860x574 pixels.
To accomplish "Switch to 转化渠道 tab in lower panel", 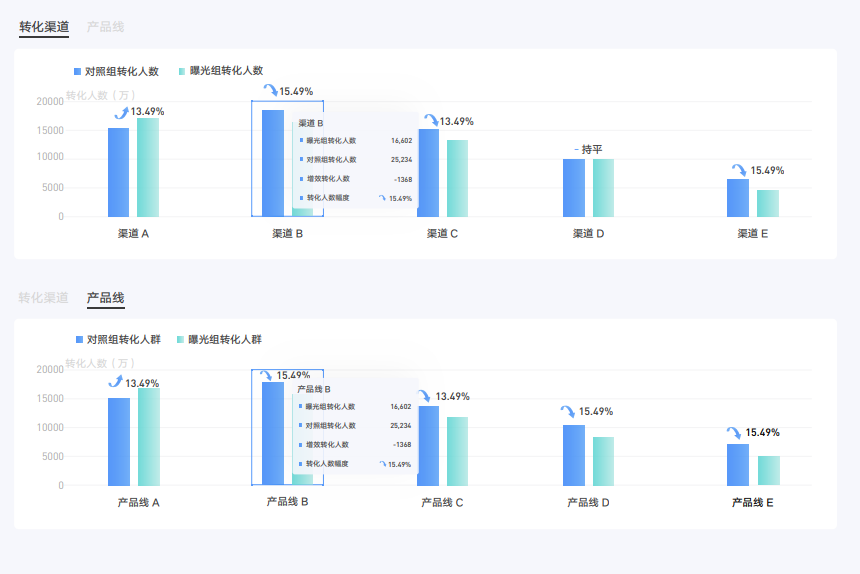I will pos(43,298).
